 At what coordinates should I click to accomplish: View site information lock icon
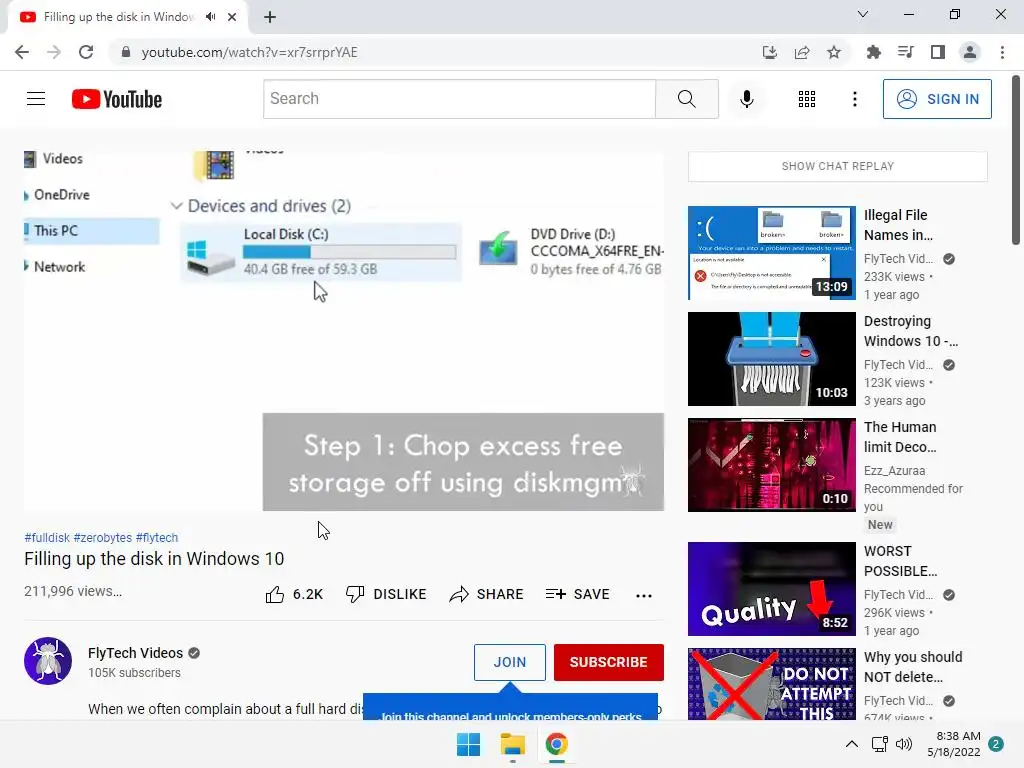point(126,52)
